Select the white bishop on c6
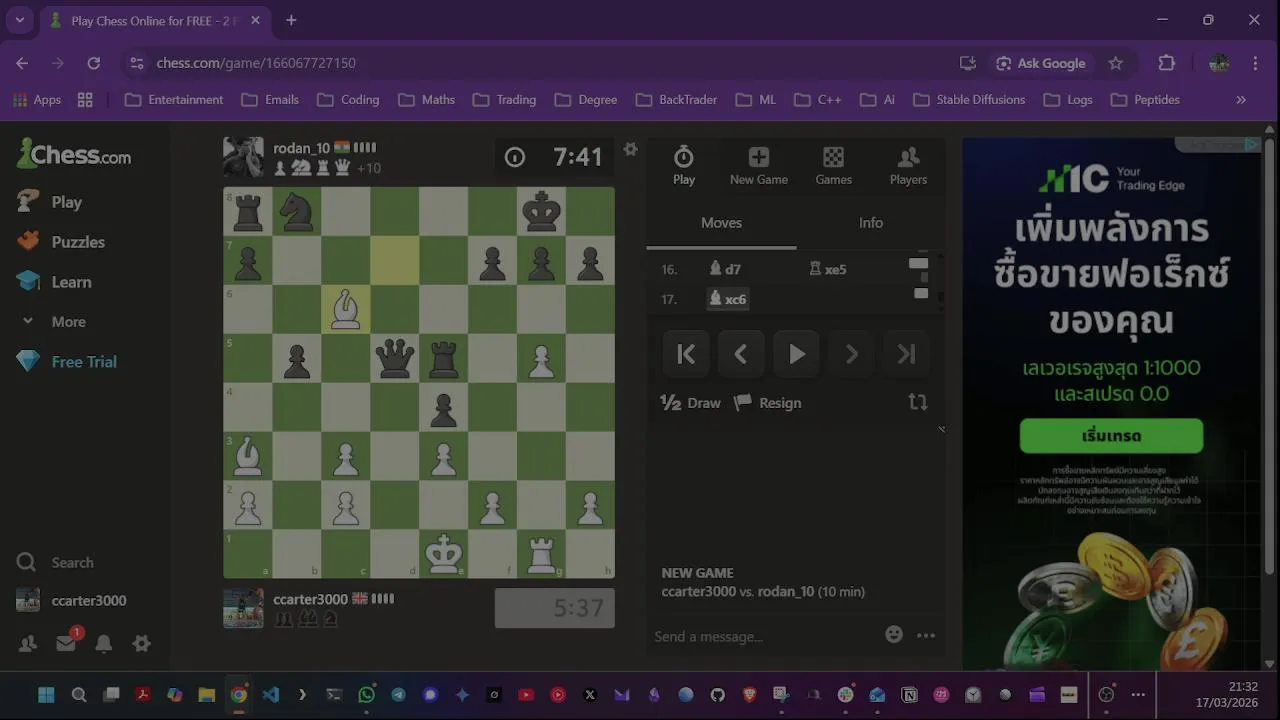The image size is (1280, 720). (345, 309)
